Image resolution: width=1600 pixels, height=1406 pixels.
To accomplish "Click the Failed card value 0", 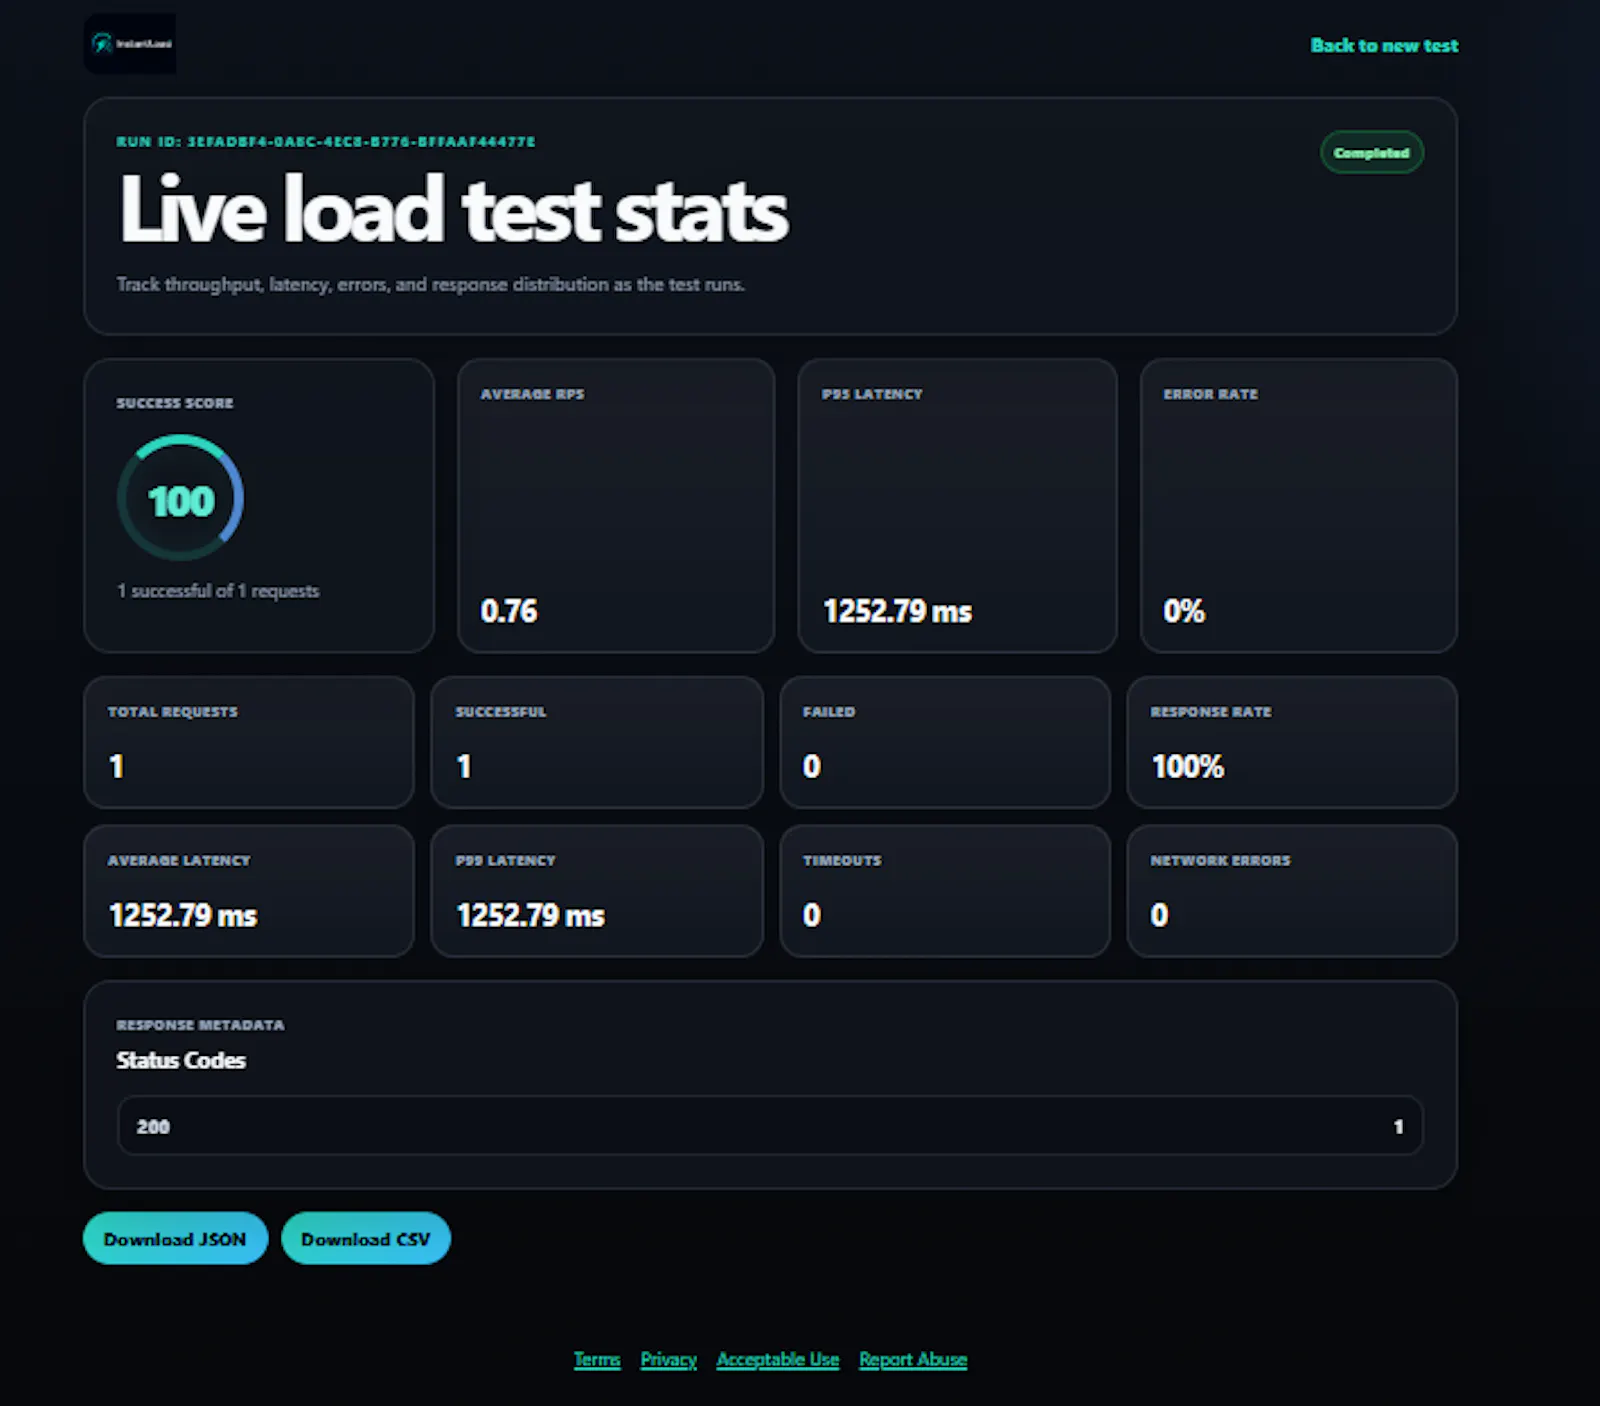I will click(x=811, y=766).
